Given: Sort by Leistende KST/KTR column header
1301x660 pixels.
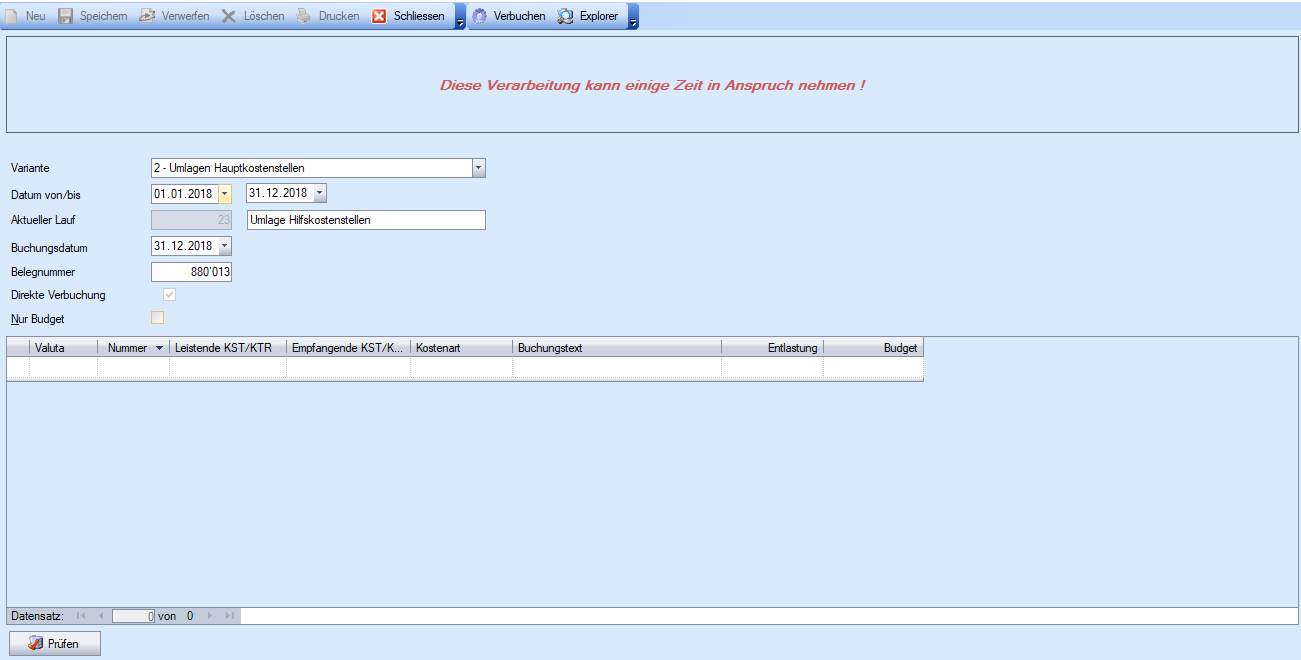Looking at the screenshot, I should click(x=227, y=348).
